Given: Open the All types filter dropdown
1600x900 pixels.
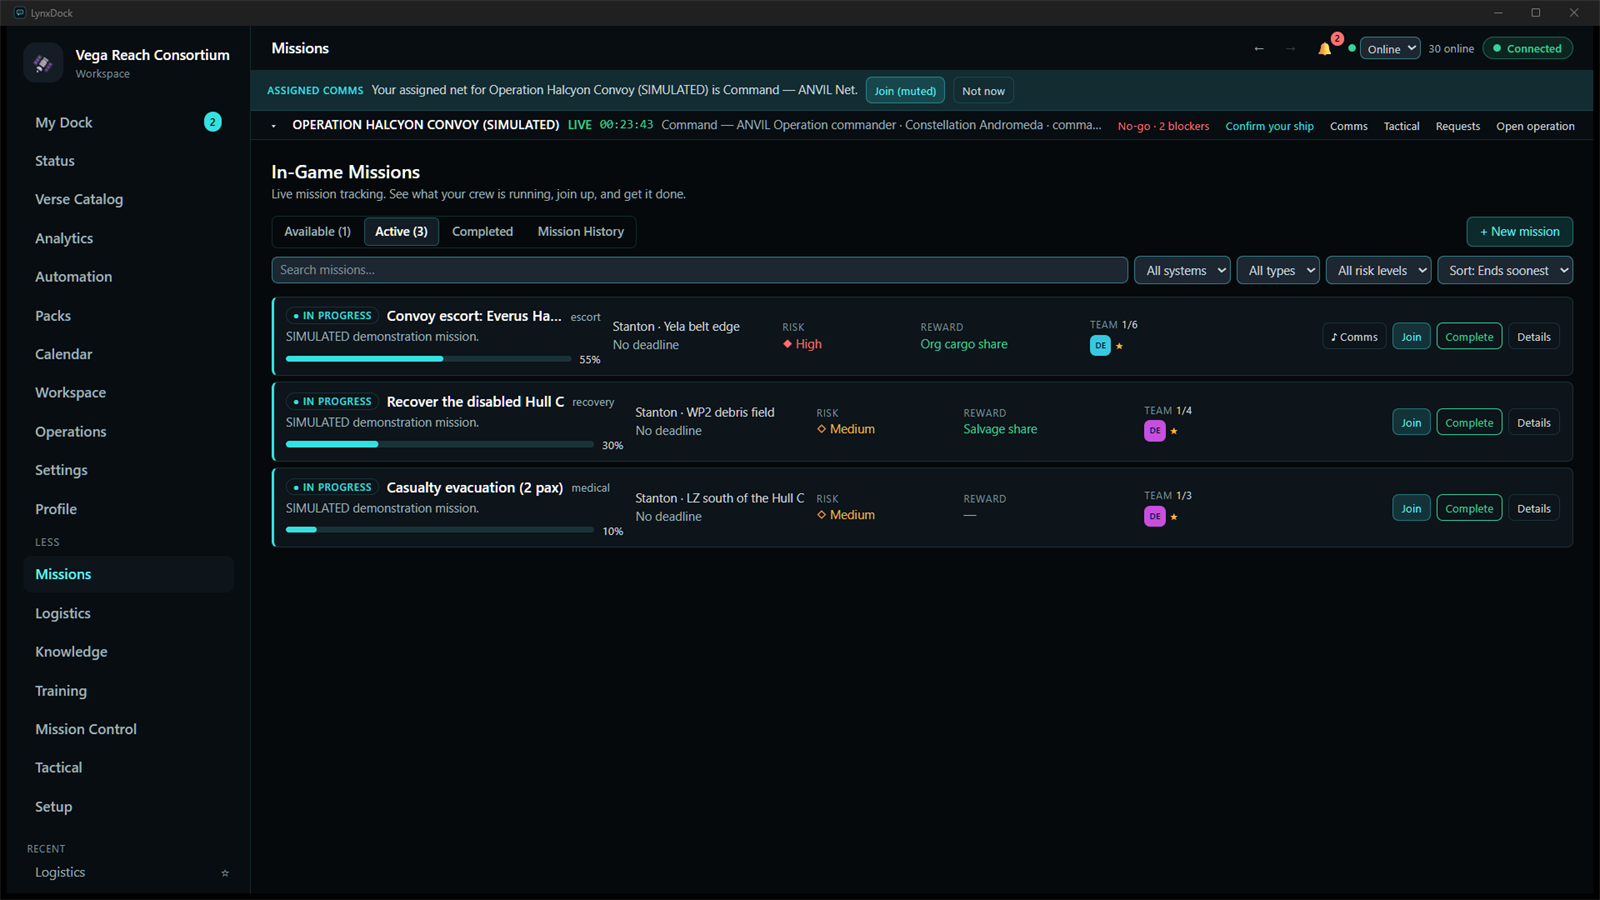Looking at the screenshot, I should click(x=1278, y=271).
